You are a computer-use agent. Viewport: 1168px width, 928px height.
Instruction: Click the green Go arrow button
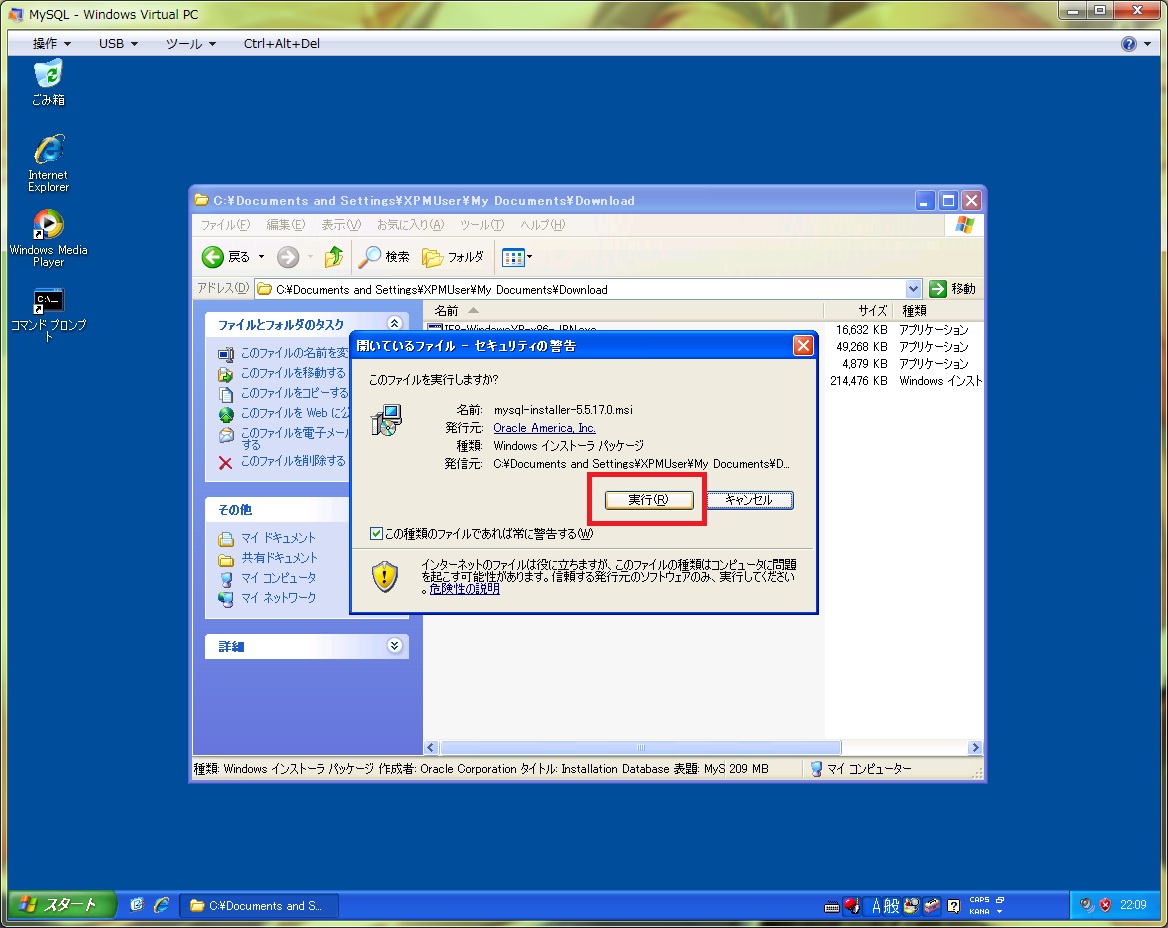click(937, 289)
